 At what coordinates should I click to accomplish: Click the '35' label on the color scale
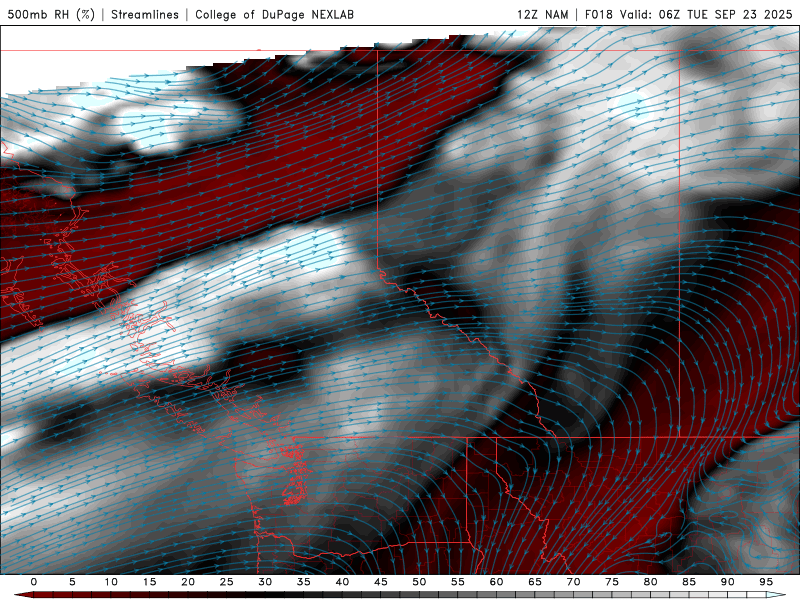pos(303,582)
